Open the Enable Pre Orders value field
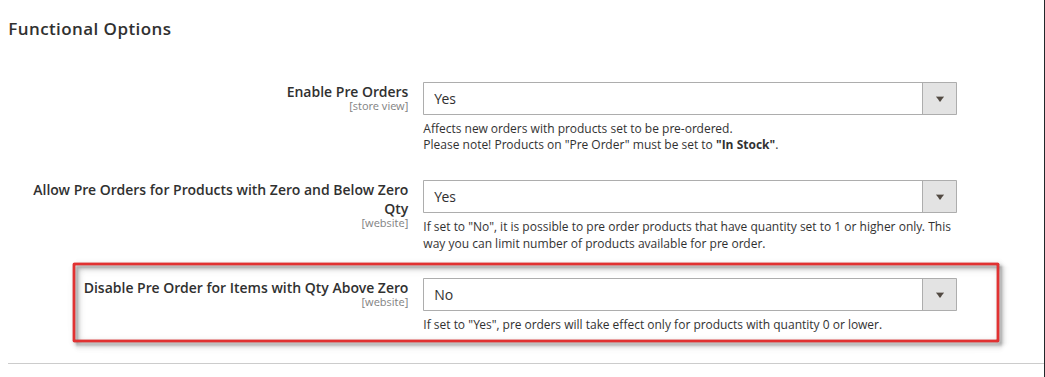 tap(690, 99)
